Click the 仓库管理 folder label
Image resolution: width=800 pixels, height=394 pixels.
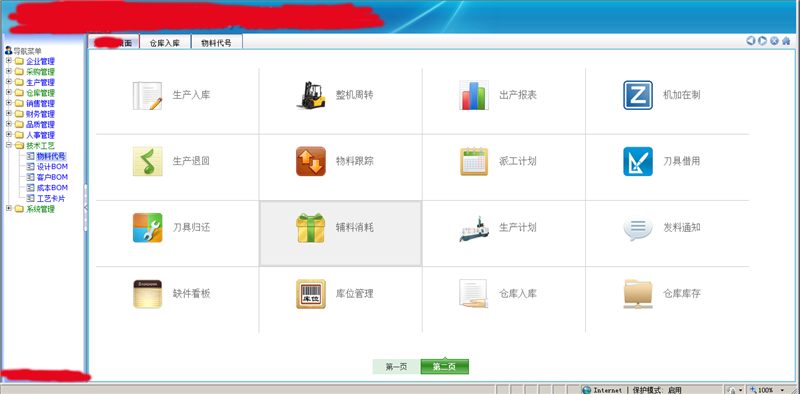coord(40,93)
